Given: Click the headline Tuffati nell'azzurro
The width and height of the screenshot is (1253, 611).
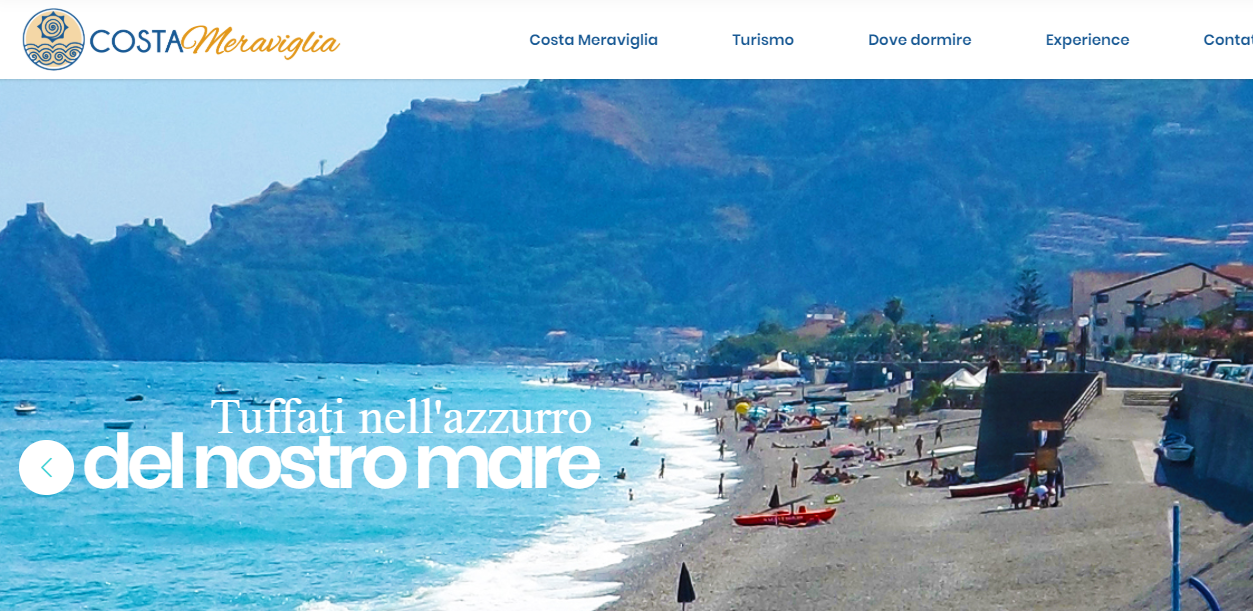Looking at the screenshot, I should [x=401, y=417].
